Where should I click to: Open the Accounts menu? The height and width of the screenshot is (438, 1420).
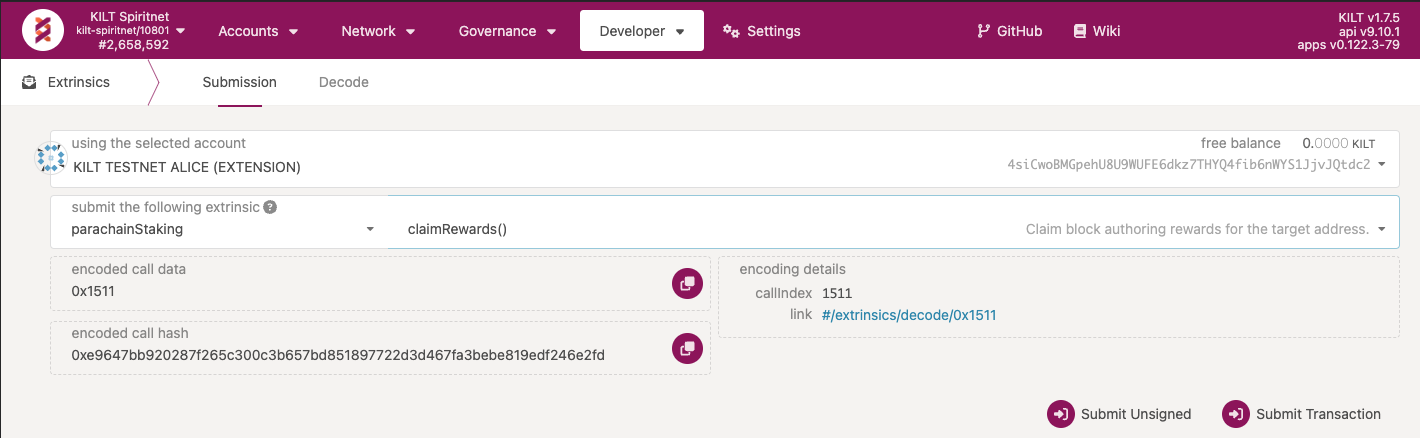tap(258, 31)
